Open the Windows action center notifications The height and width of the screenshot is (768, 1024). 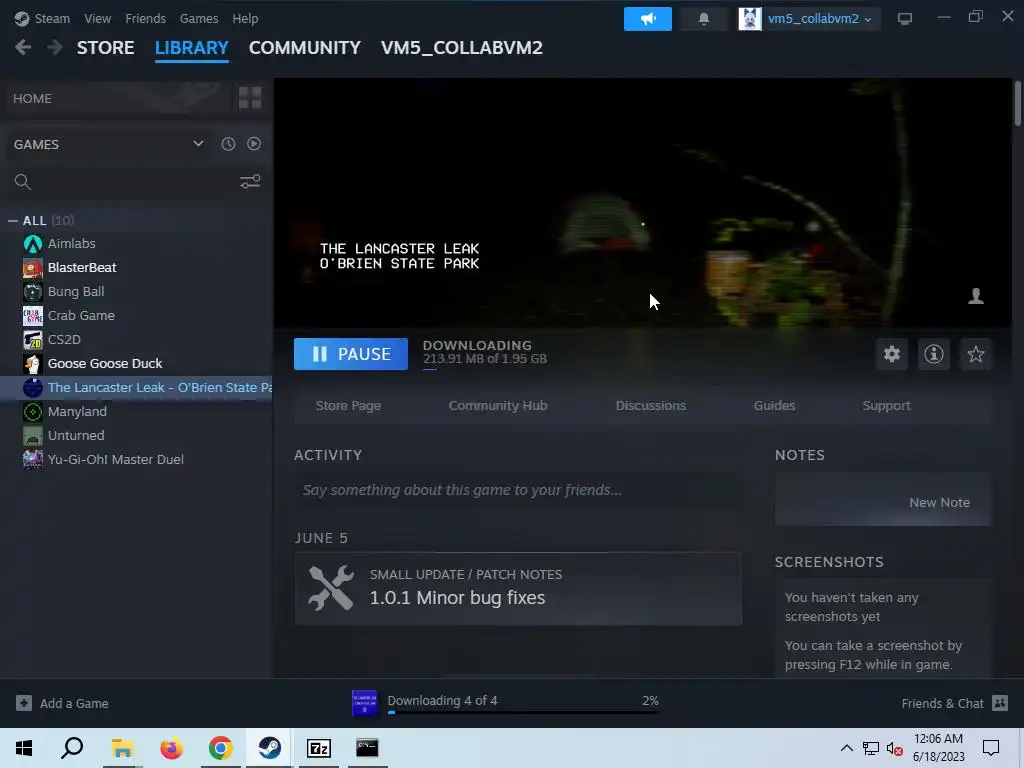991,748
